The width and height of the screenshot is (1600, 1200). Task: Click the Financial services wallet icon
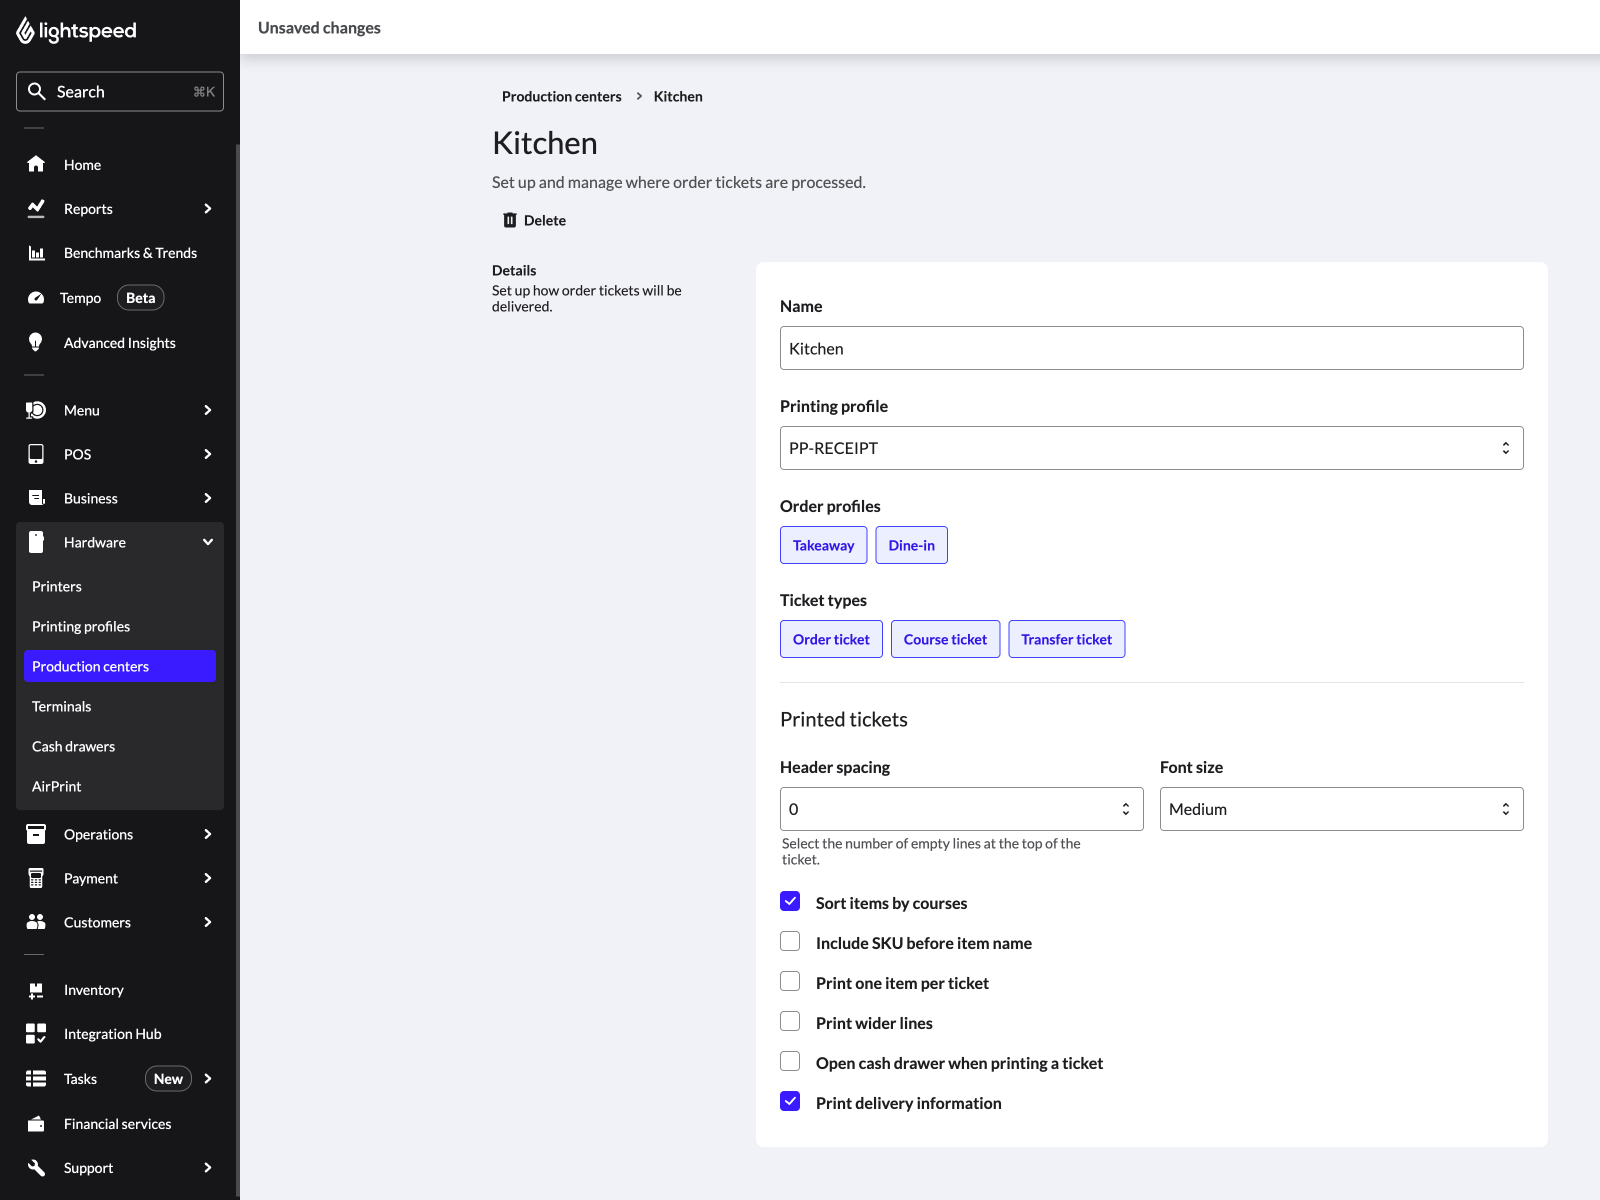coord(36,1124)
